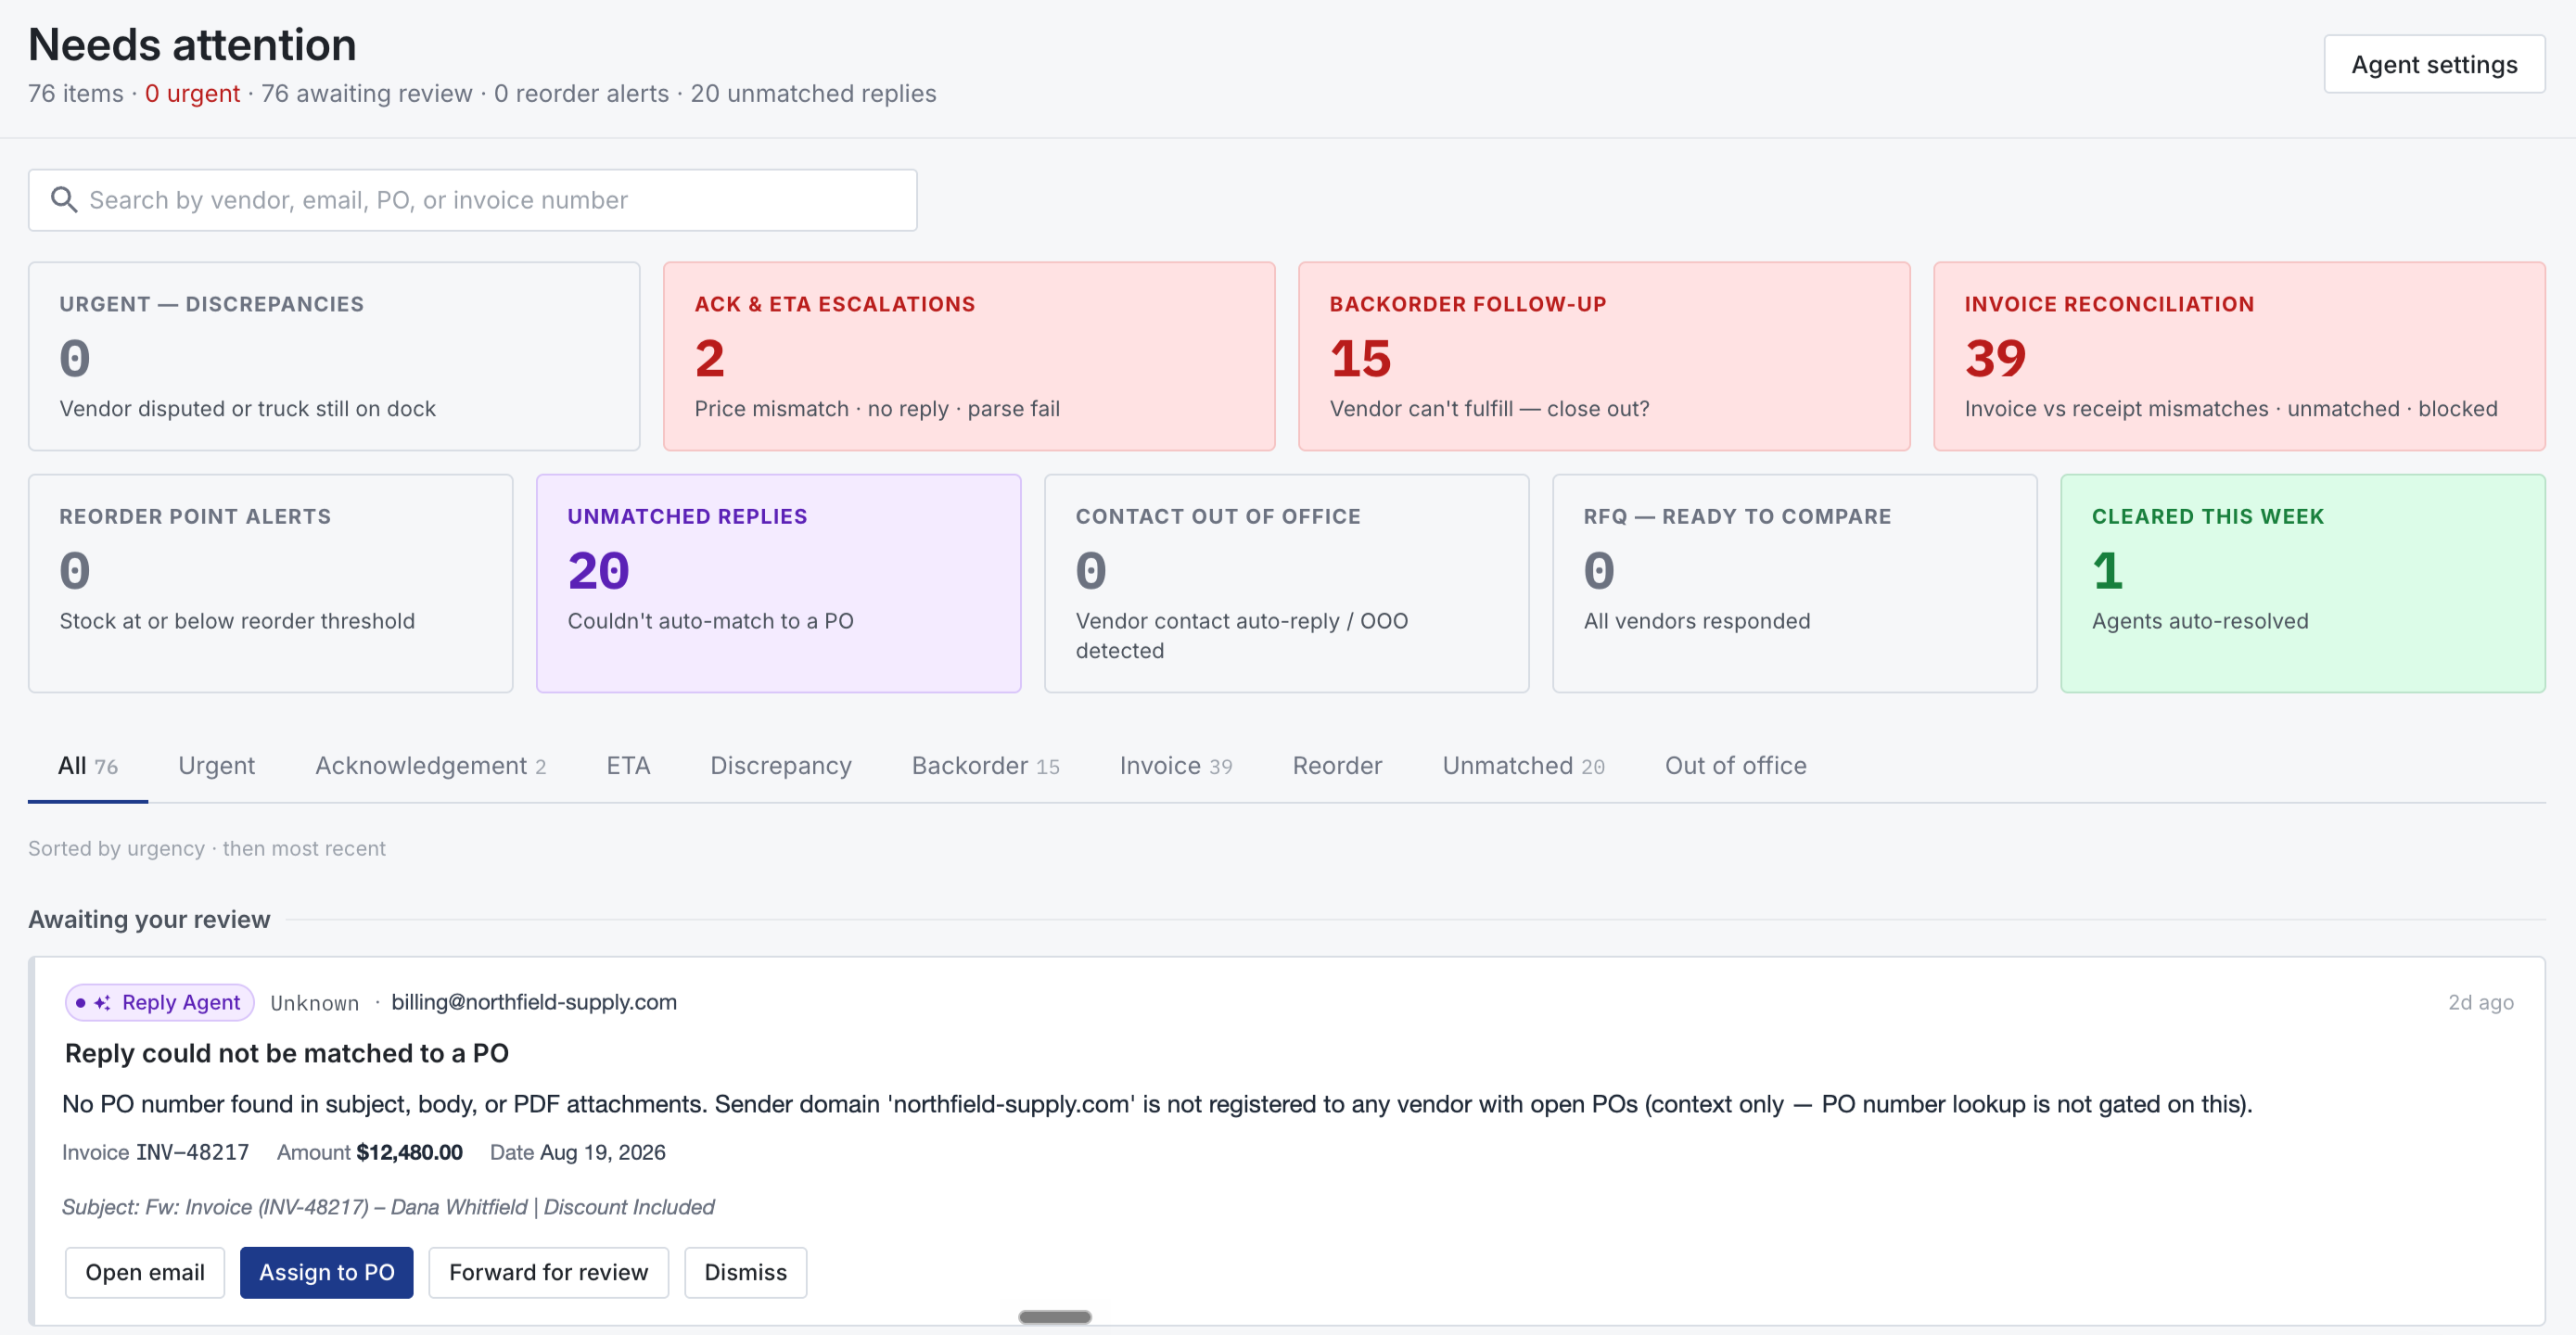Switch to the Out of office tab

coord(1735,765)
